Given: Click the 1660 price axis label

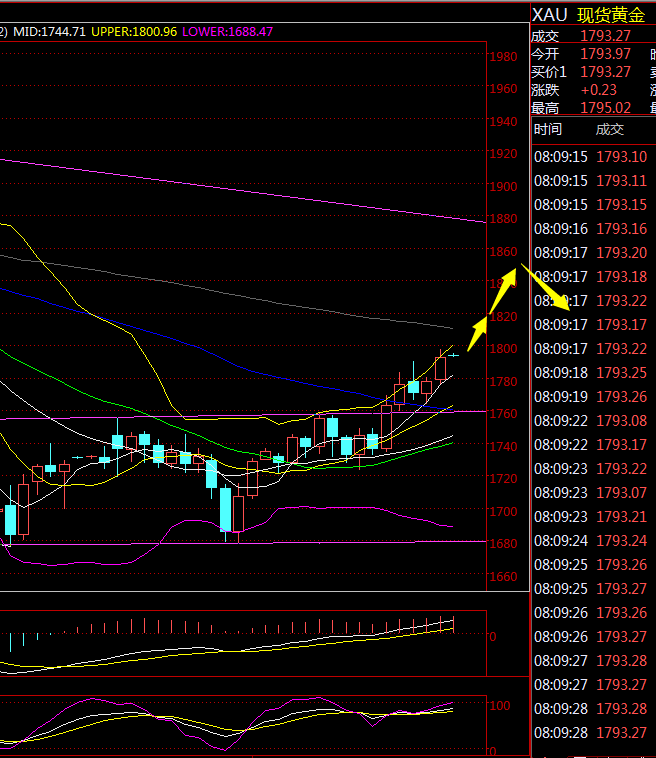Looking at the screenshot, I should [504, 576].
